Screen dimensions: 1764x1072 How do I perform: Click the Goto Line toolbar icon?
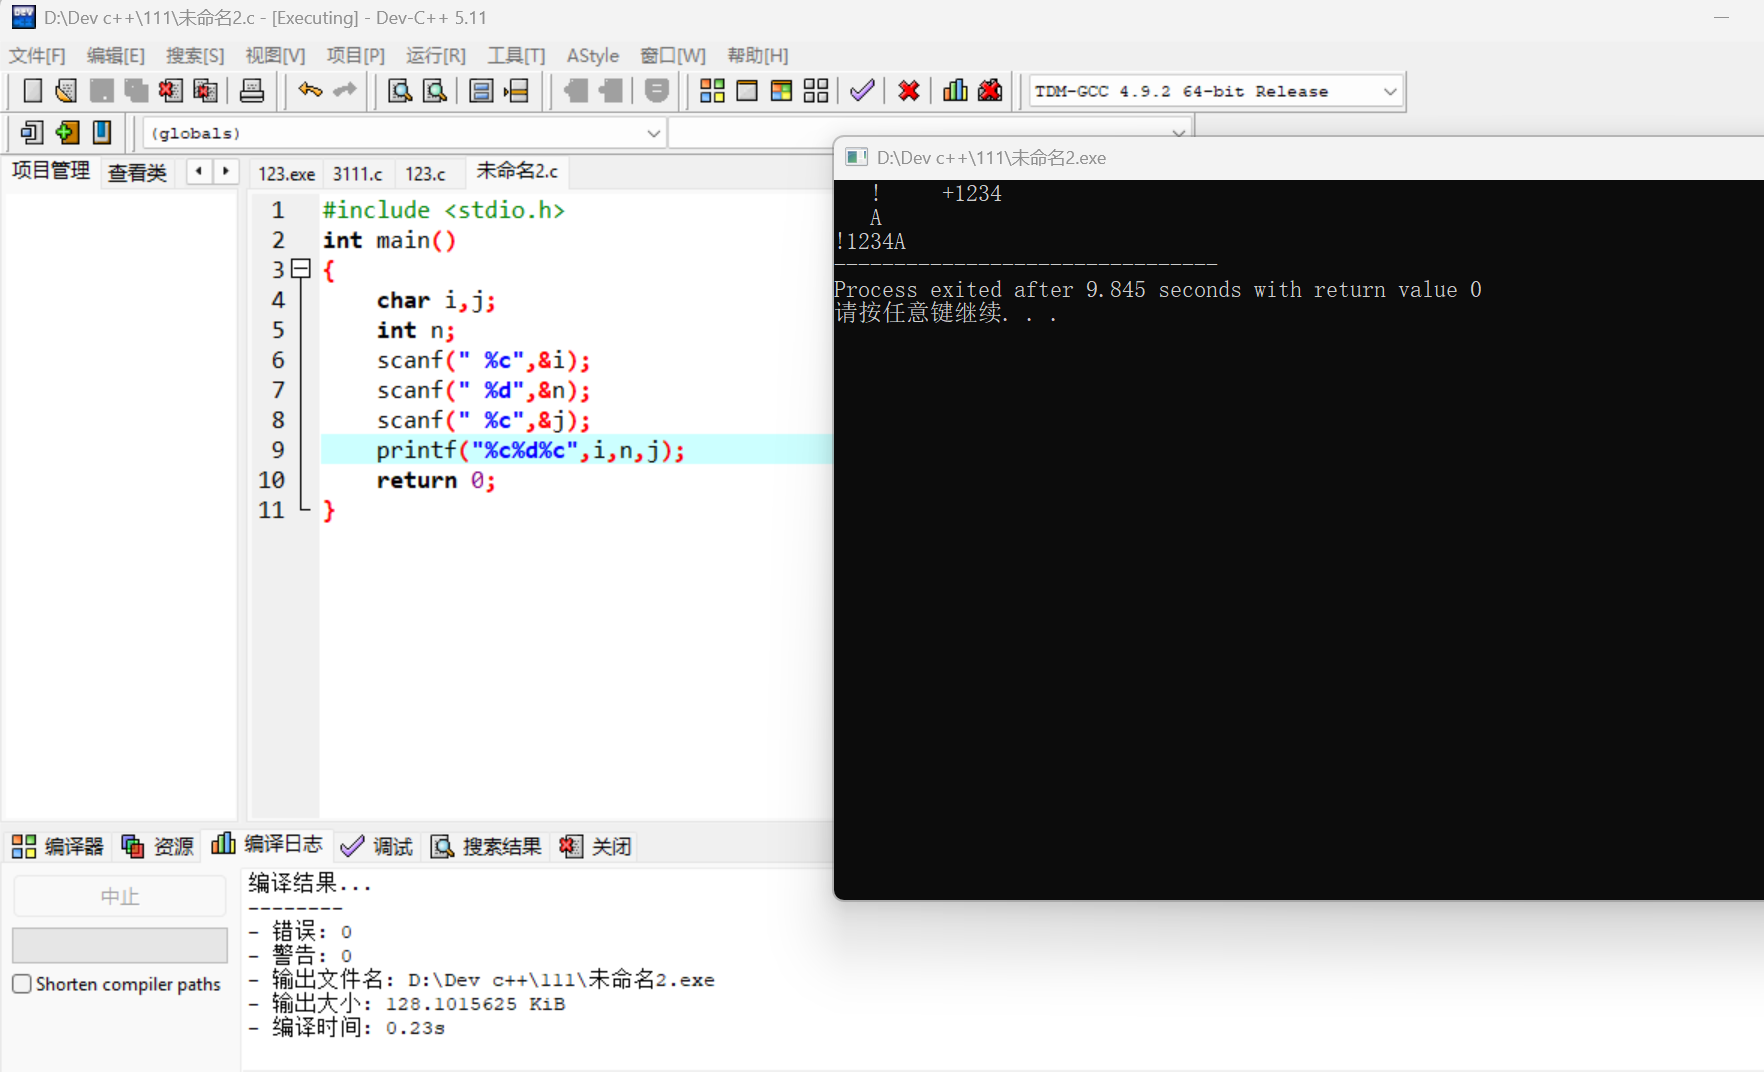516,91
